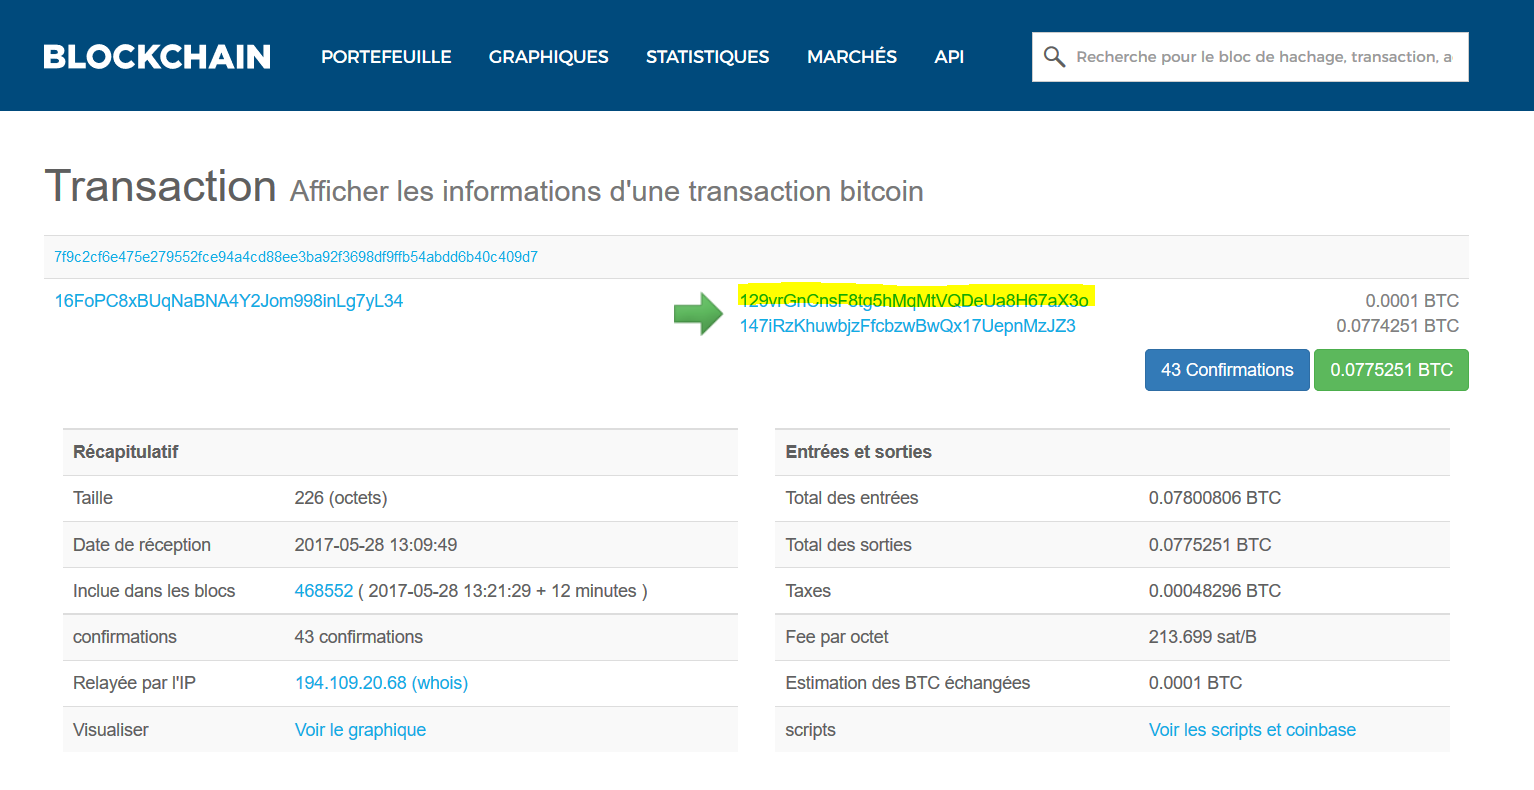
Task: Select fee per byte 213.699 sat/B
Action: (x=1202, y=637)
